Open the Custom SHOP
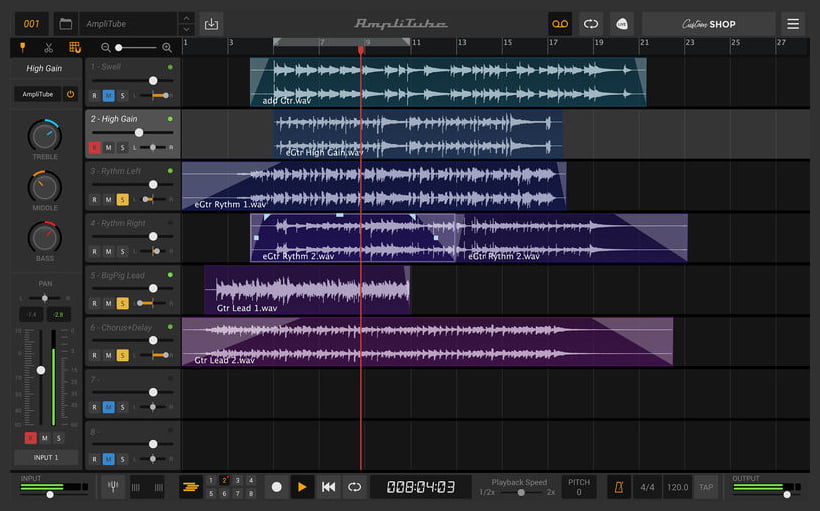820x511 pixels. (708, 24)
